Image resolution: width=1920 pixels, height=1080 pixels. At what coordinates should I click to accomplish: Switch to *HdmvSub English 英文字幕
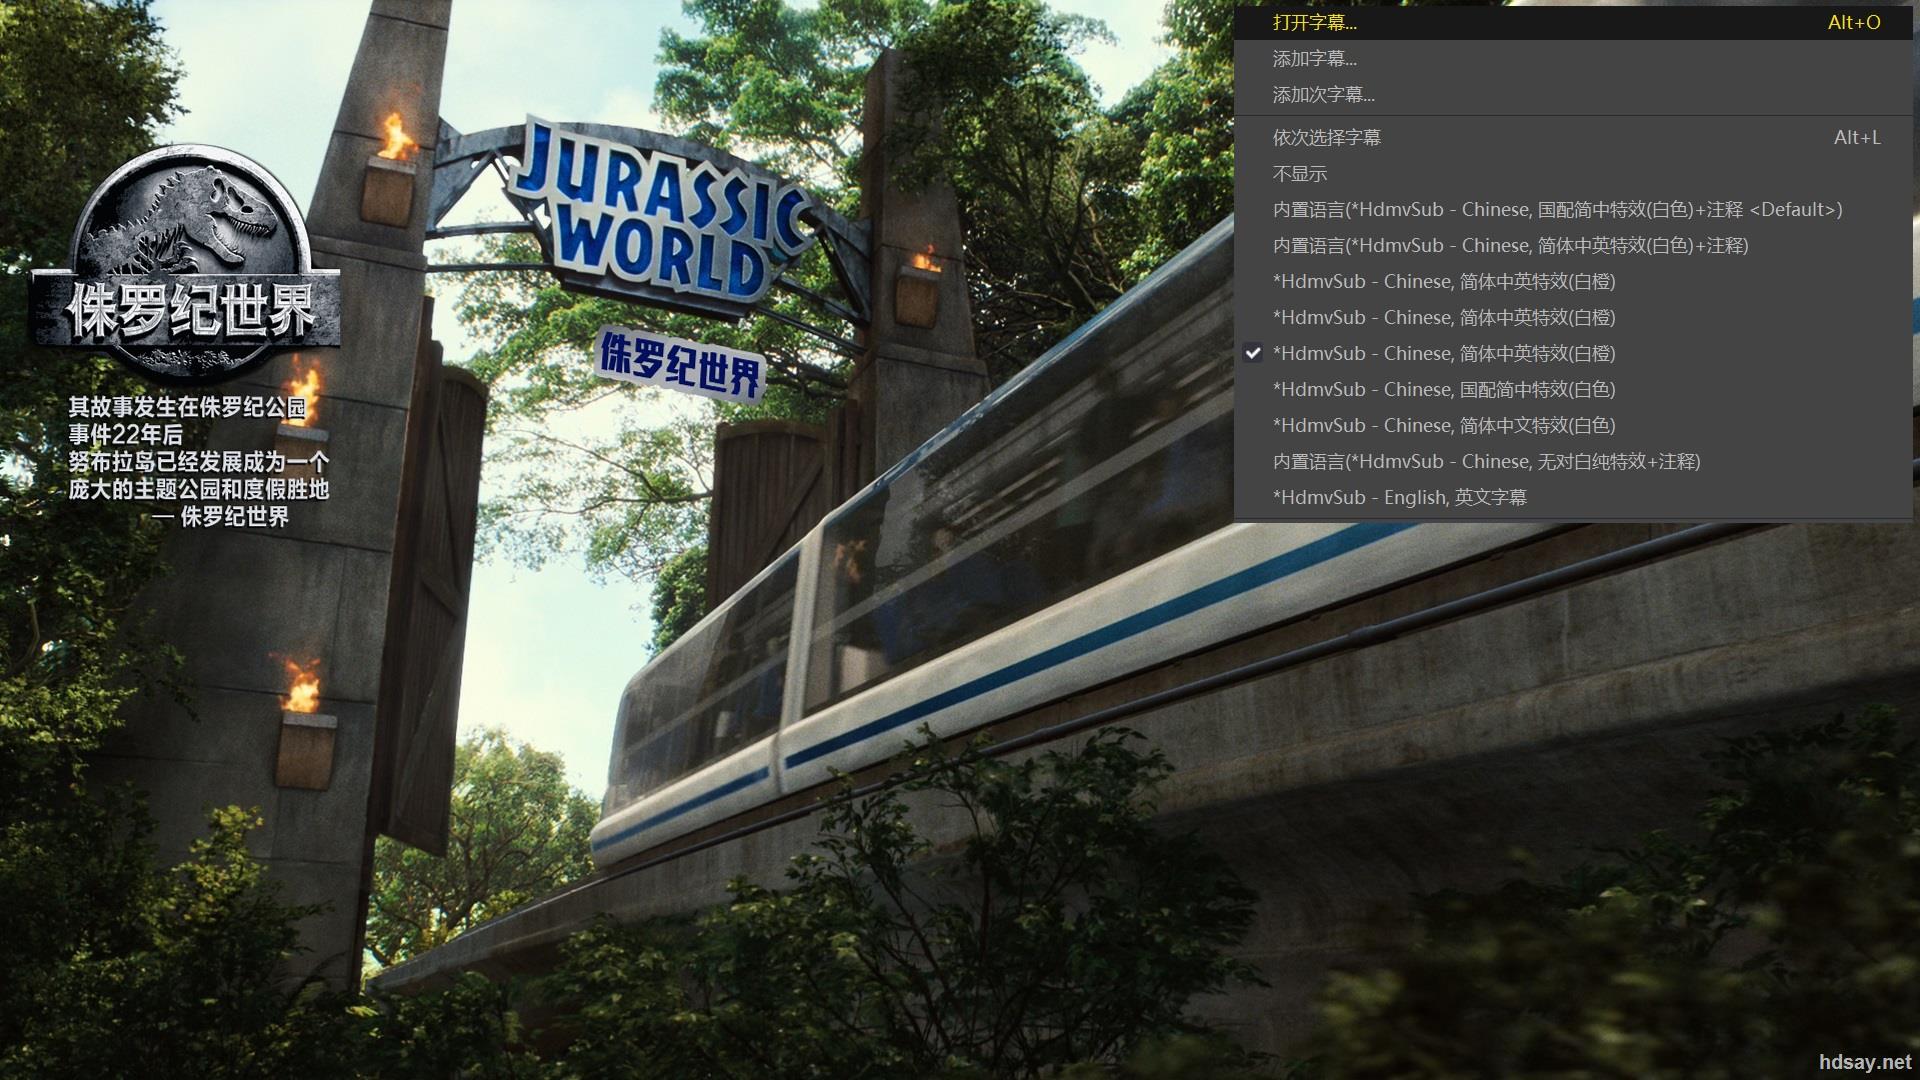tap(1573, 498)
